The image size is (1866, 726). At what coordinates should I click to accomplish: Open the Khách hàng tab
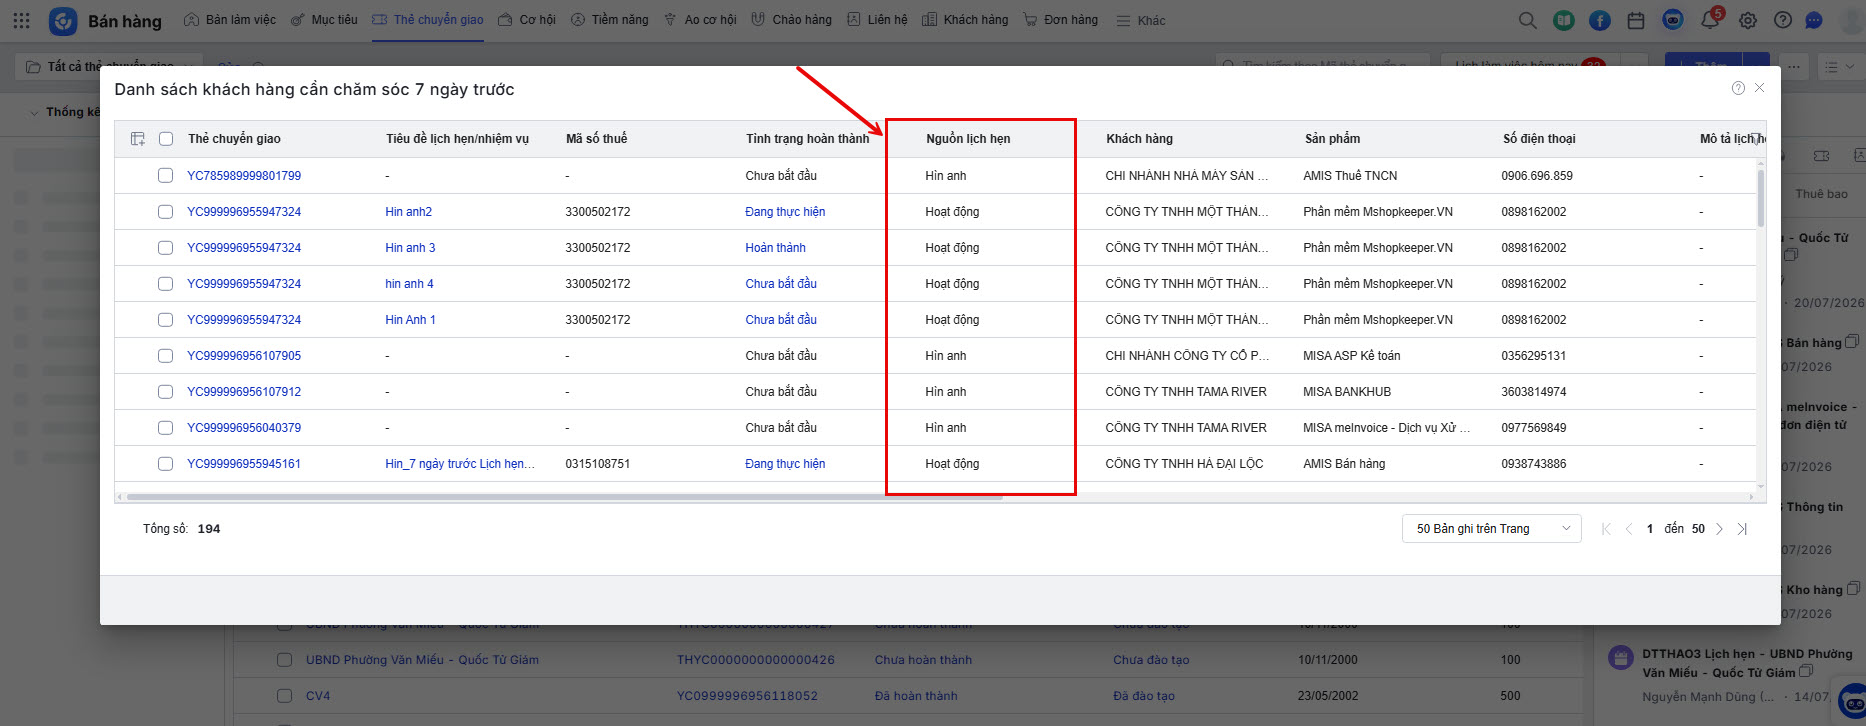tap(965, 20)
